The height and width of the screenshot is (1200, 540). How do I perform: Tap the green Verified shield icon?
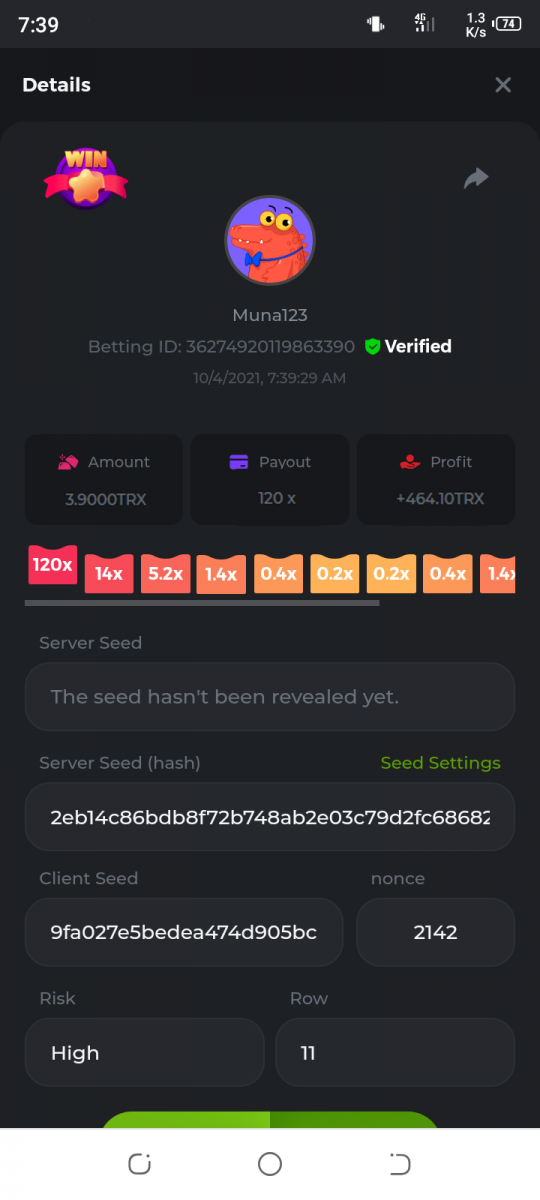pyautogui.click(x=372, y=346)
